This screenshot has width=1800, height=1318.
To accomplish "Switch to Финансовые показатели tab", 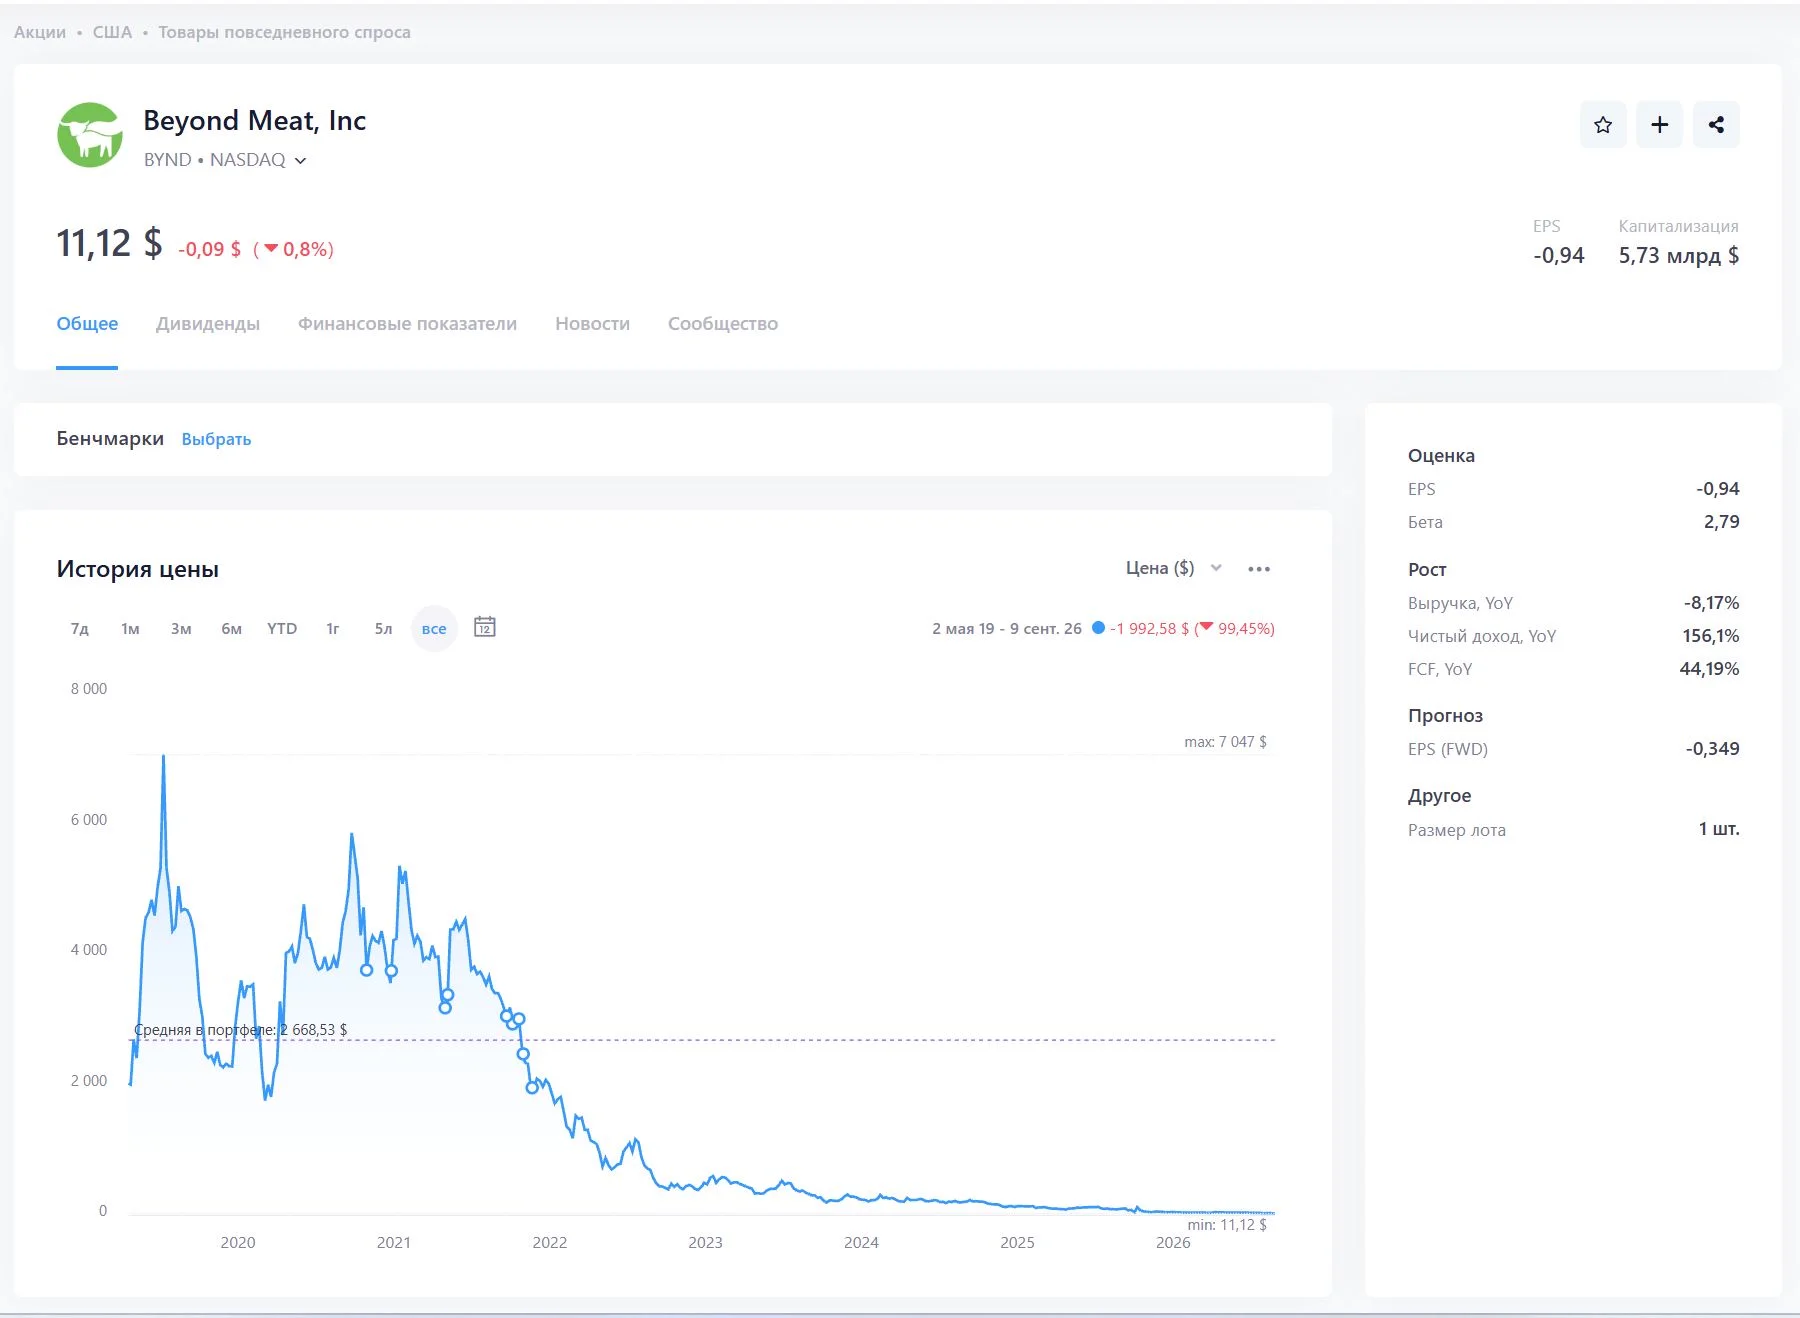I will [407, 324].
